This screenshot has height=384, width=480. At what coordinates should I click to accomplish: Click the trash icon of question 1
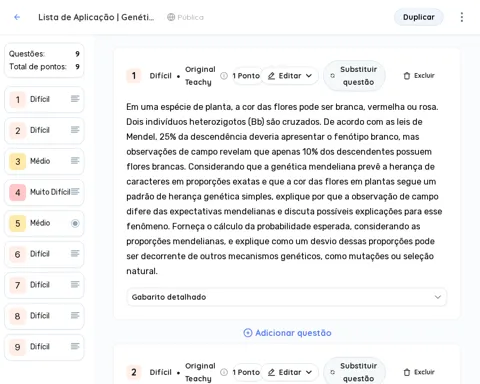pos(407,76)
